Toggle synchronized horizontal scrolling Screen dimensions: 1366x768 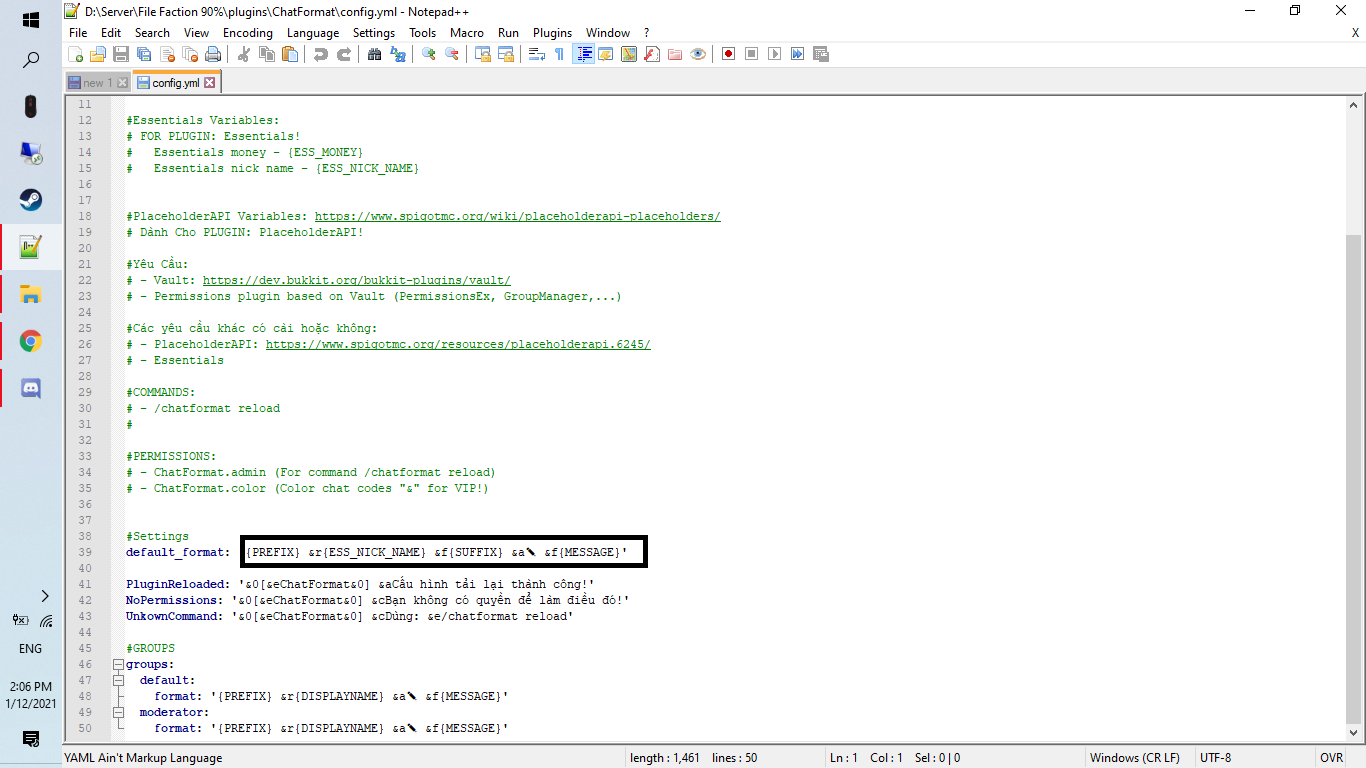(x=506, y=54)
